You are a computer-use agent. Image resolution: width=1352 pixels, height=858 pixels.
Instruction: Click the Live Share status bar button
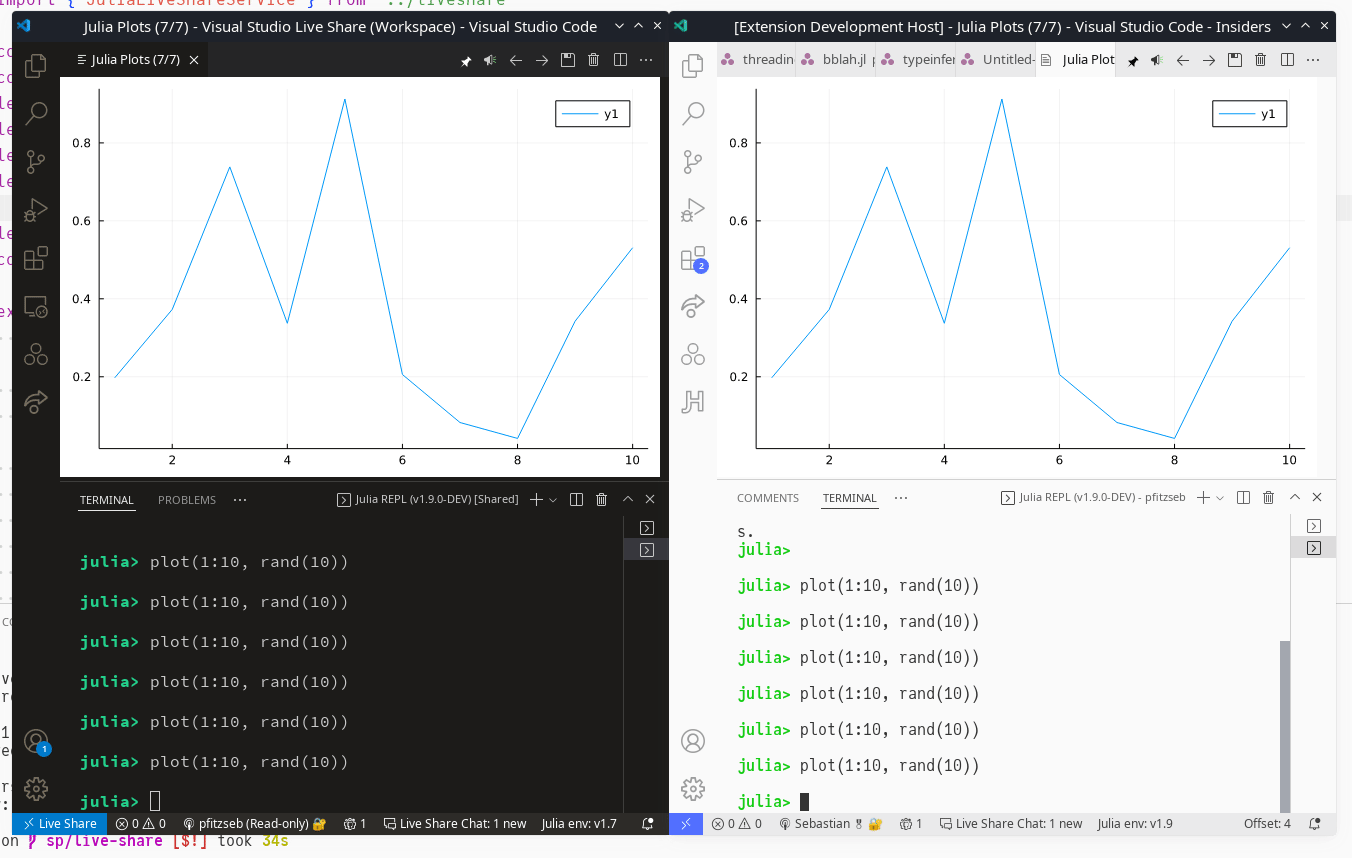[x=60, y=824]
